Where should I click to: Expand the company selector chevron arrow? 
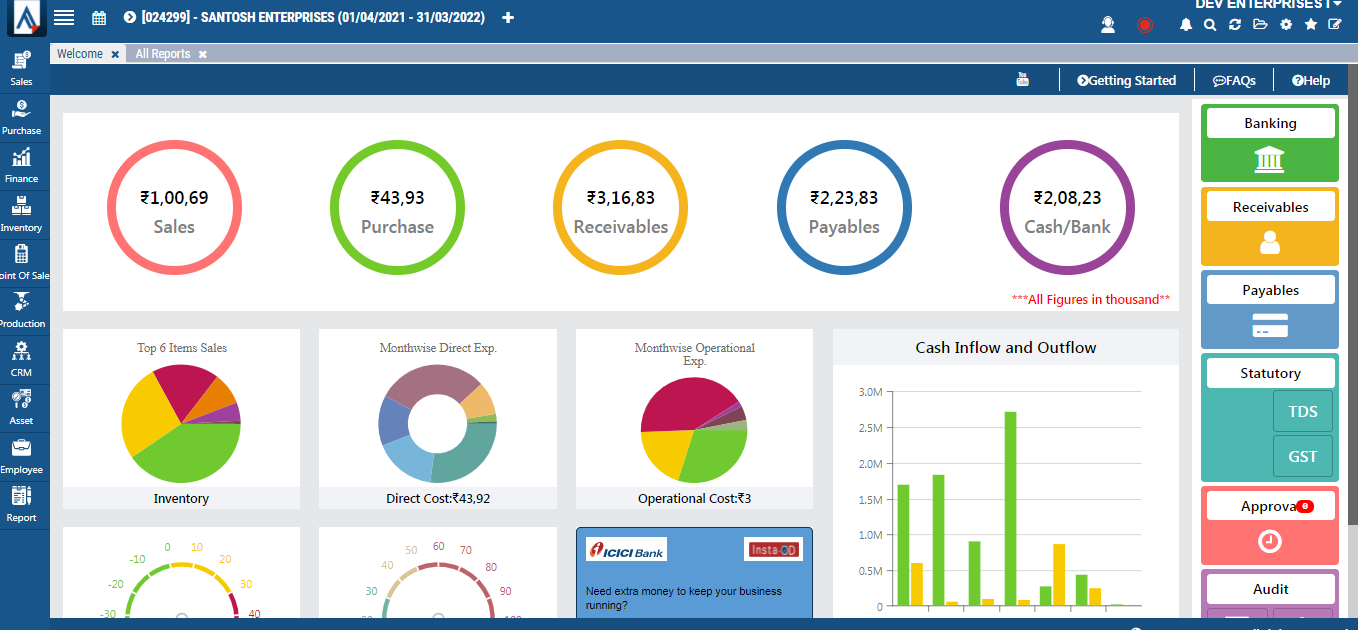tap(127, 17)
